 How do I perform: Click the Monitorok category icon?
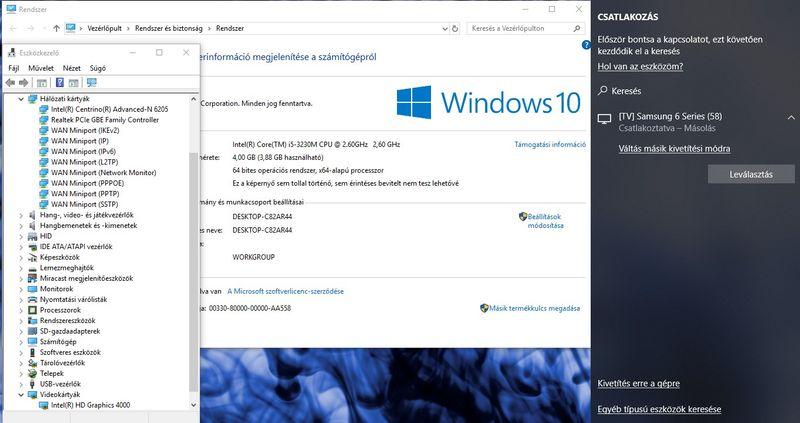[33, 289]
